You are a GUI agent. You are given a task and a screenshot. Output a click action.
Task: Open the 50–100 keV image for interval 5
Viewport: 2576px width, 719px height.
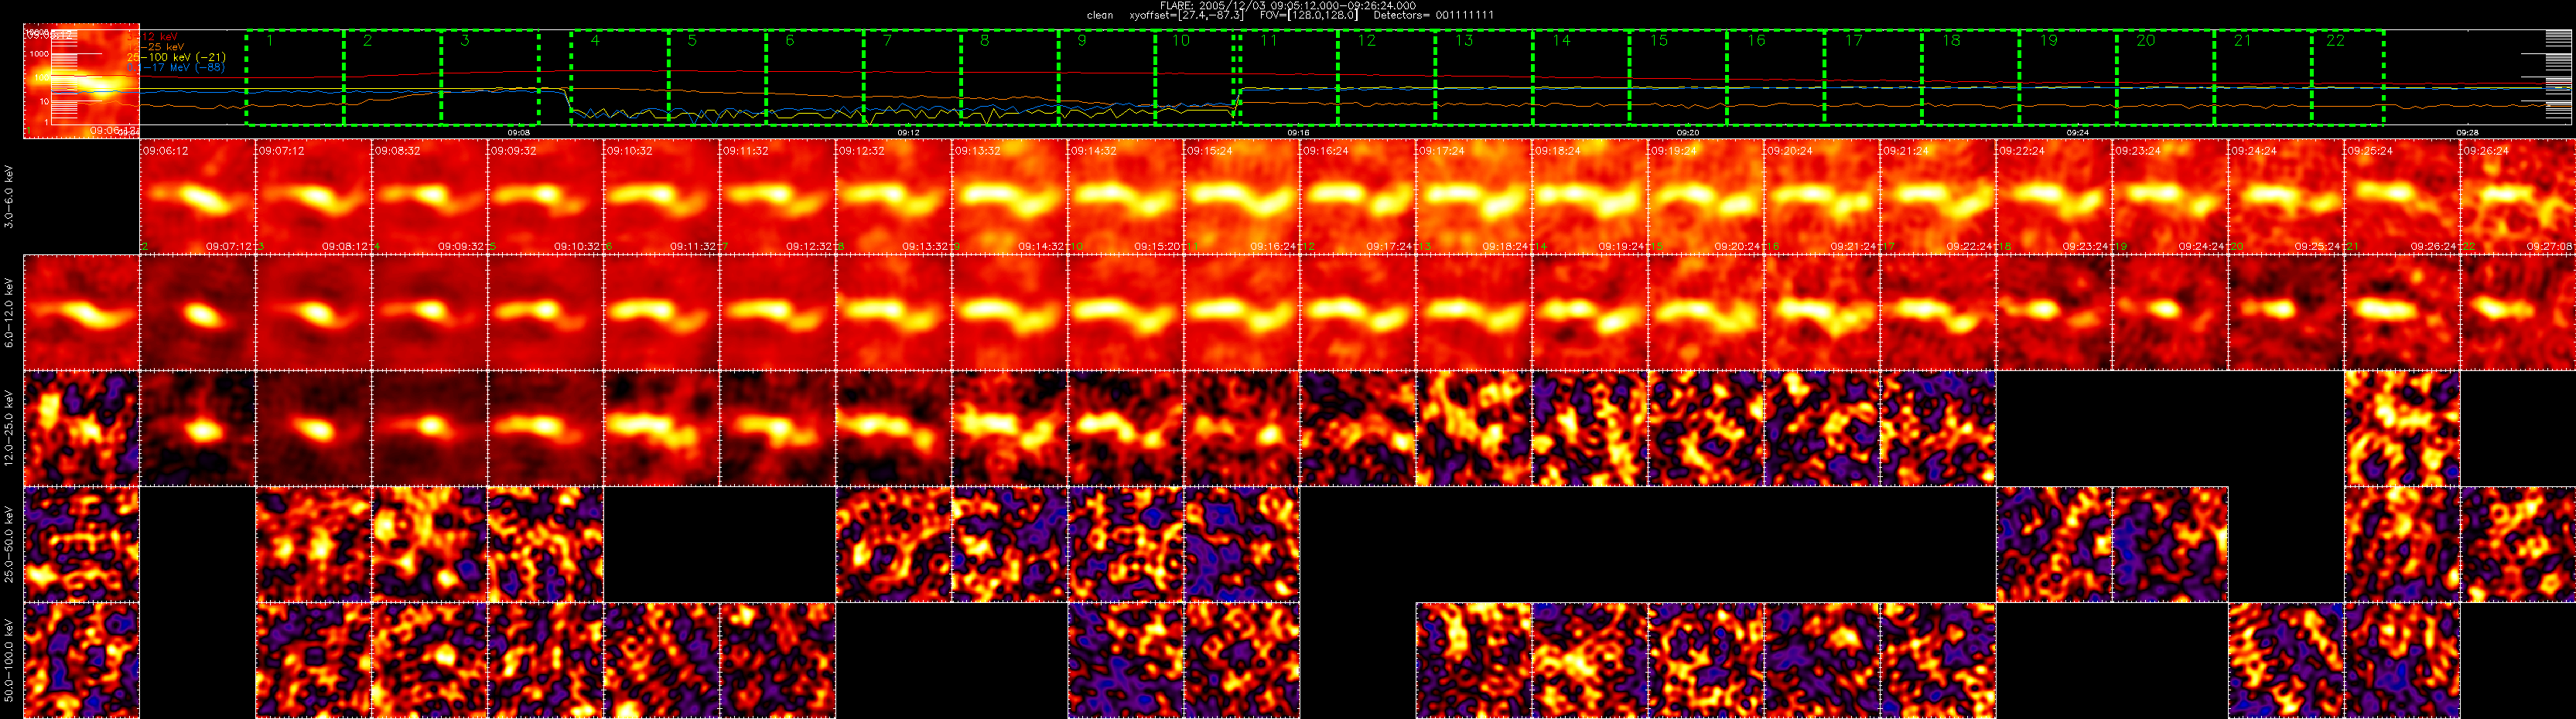546,661
